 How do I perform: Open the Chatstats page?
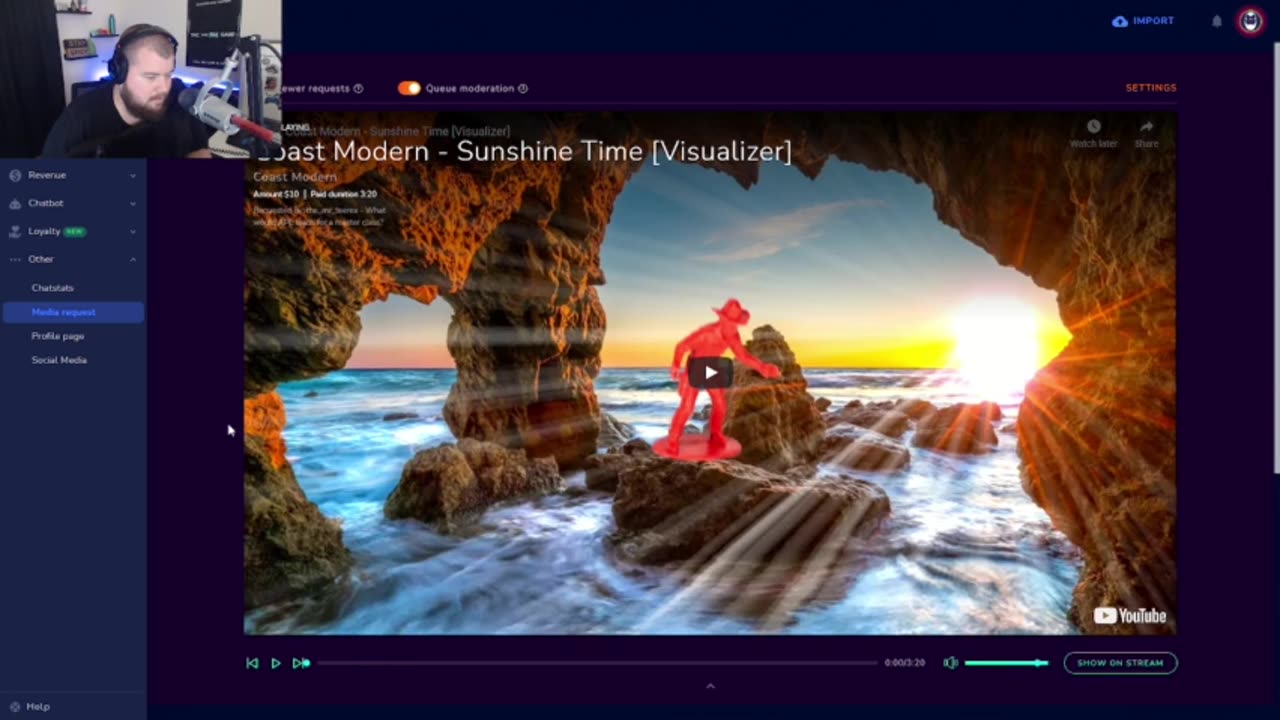52,288
